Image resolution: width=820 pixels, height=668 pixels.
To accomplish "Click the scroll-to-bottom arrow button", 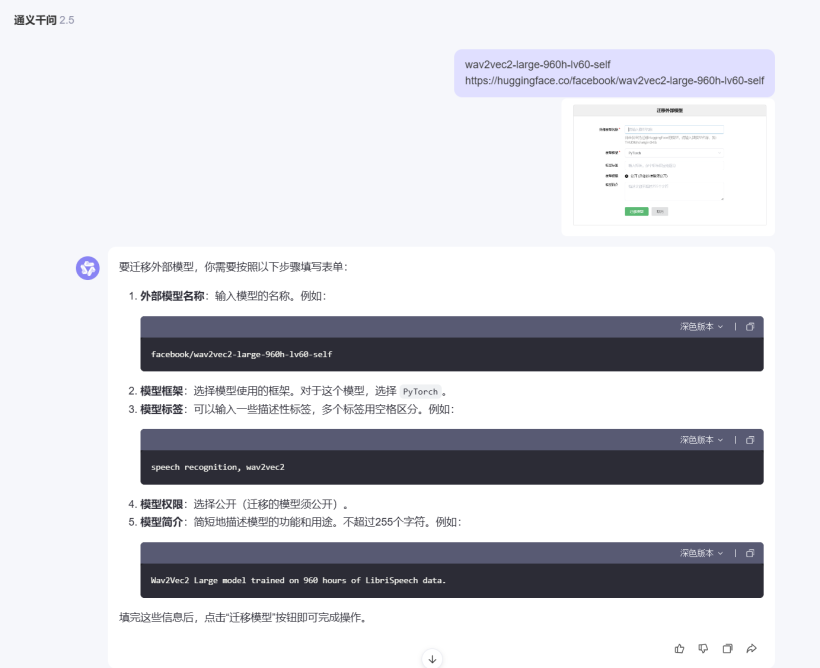I will click(x=432, y=659).
